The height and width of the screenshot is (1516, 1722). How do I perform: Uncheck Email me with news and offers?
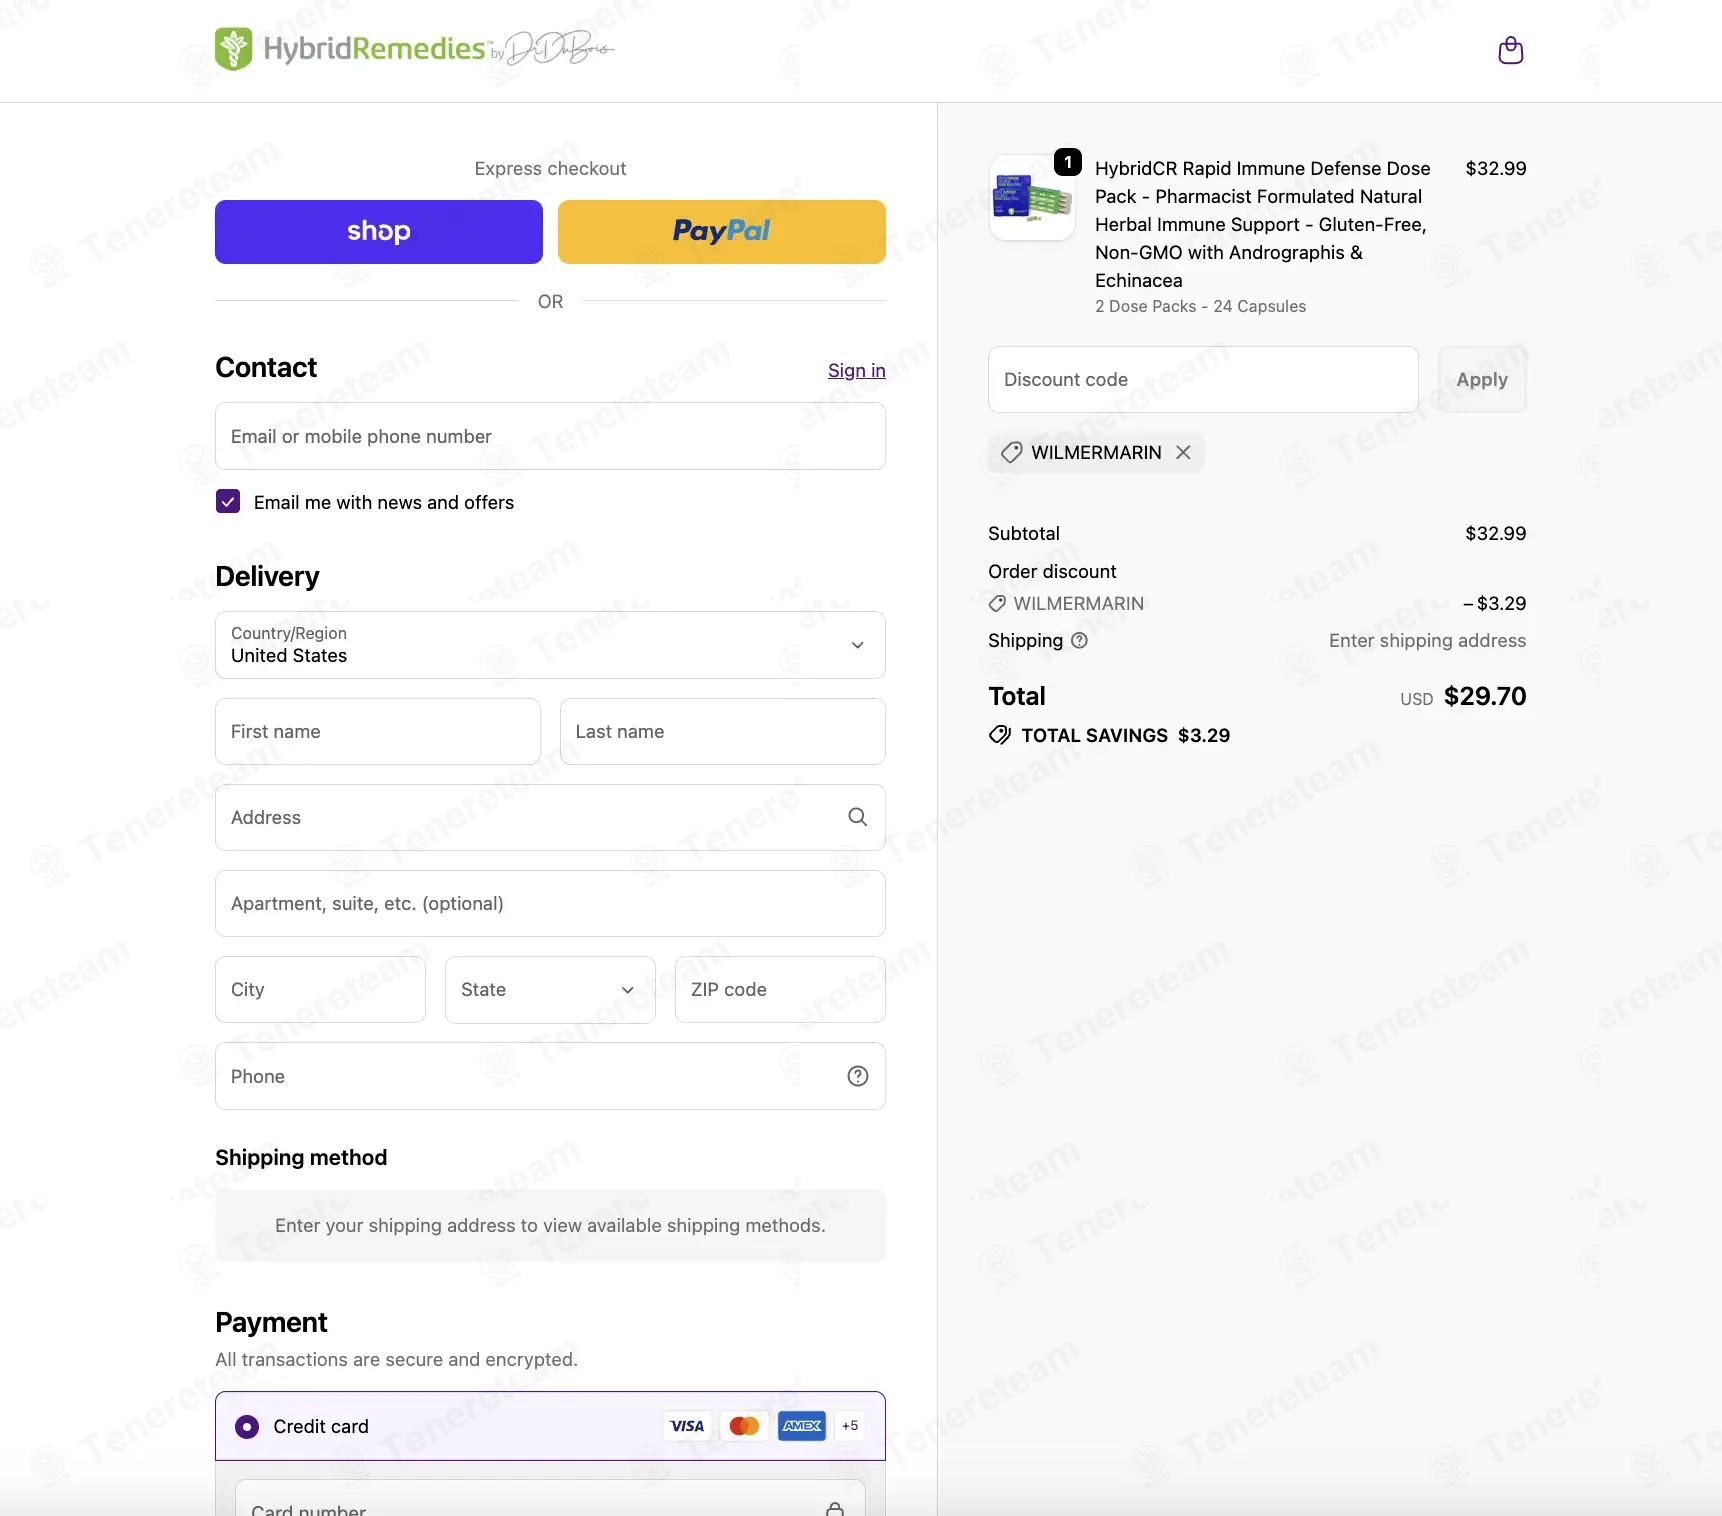[x=228, y=502]
